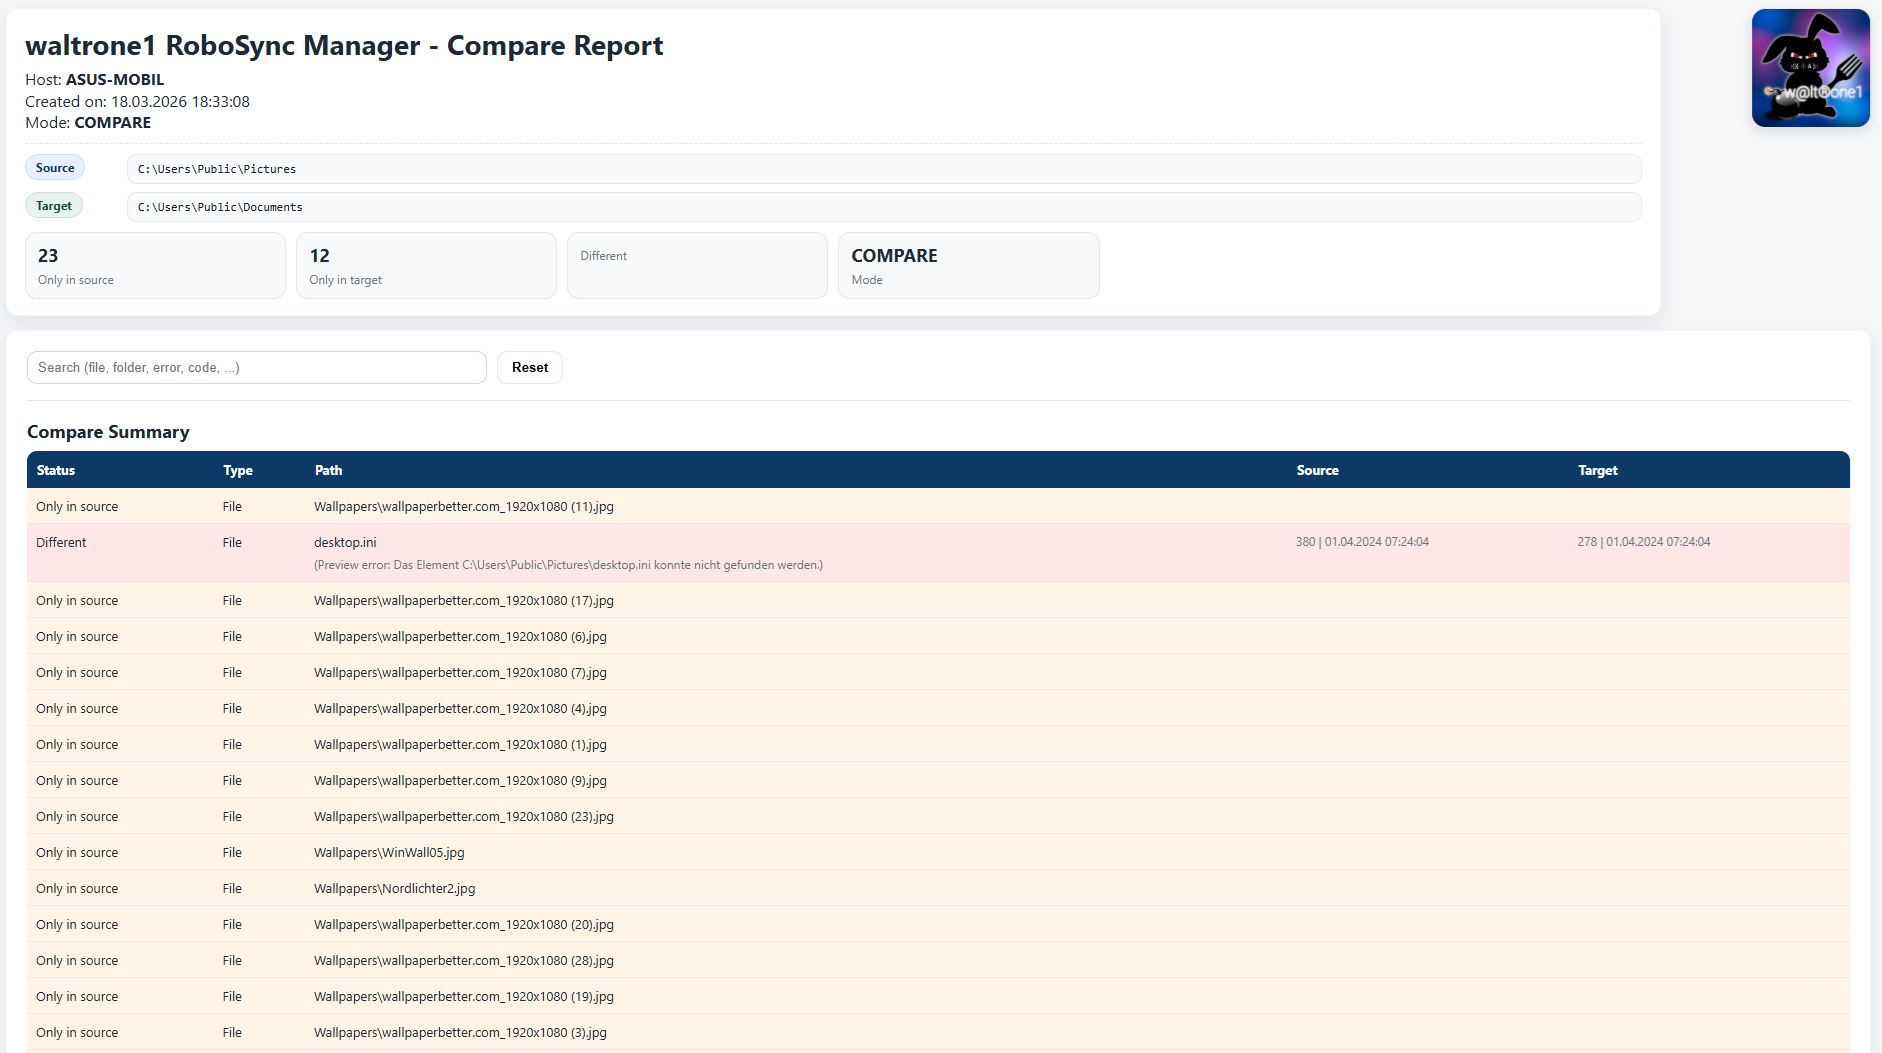
Task: Click the Different summary card
Action: [x=697, y=266]
